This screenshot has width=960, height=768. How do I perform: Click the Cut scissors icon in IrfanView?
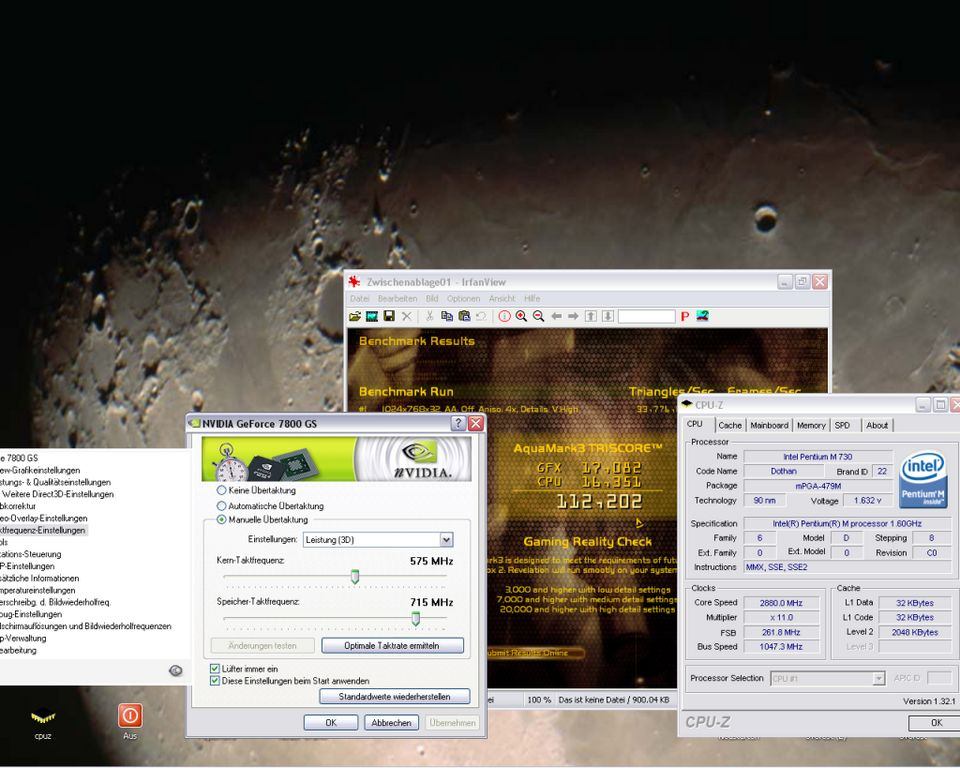click(x=429, y=317)
